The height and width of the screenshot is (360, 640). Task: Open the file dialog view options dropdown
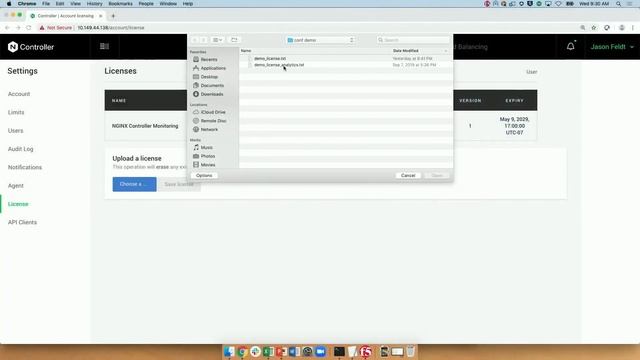pos(218,40)
